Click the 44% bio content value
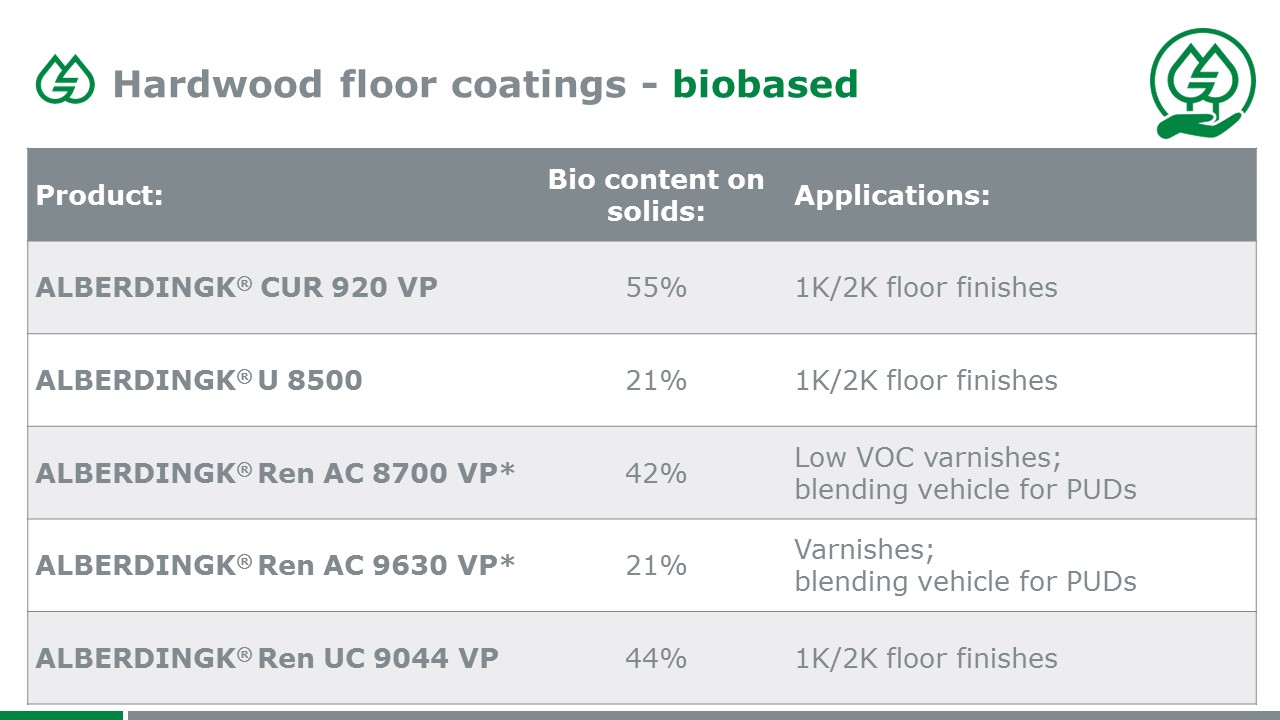Viewport: 1280px width, 720px height. click(656, 658)
